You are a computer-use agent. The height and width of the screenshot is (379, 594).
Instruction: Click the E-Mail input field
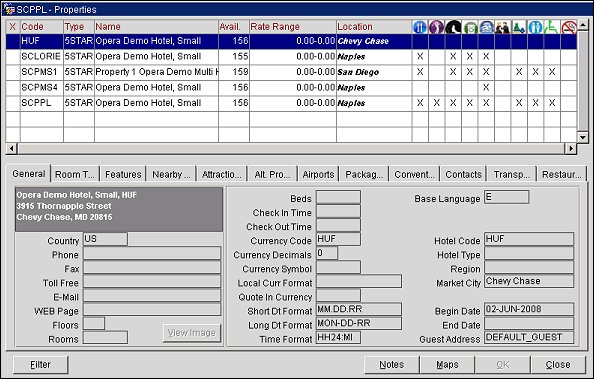(x=152, y=295)
